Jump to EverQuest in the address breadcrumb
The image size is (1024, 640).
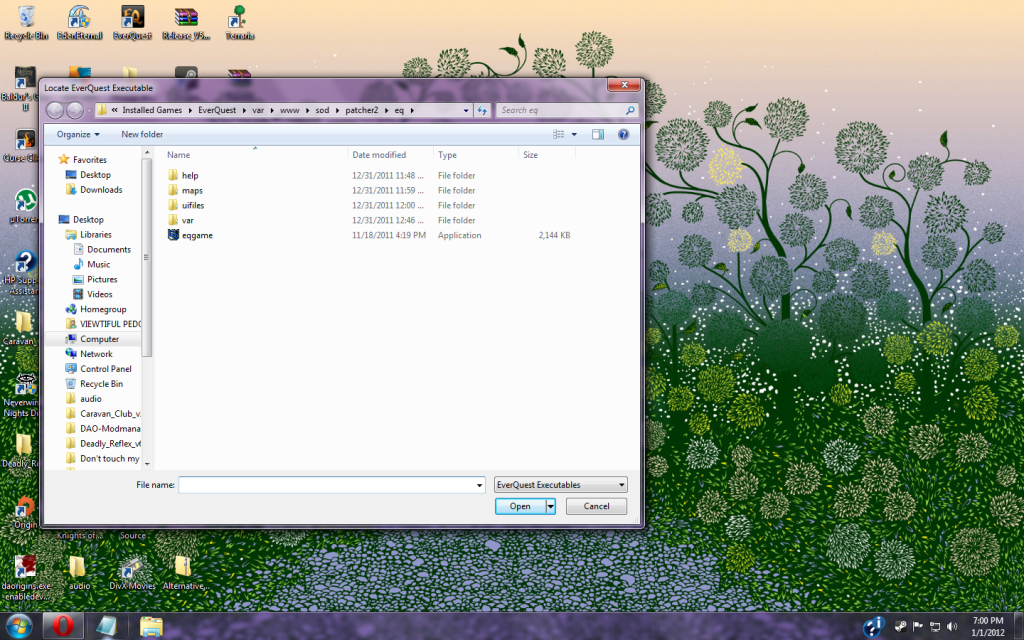217,110
